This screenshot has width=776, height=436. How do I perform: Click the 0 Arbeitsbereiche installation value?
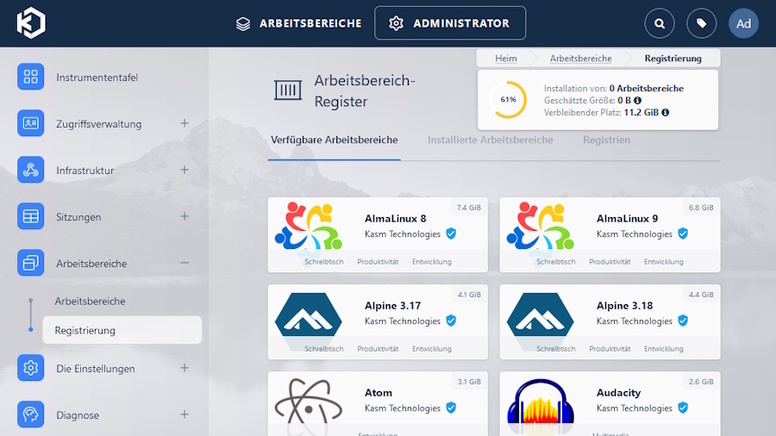646,89
